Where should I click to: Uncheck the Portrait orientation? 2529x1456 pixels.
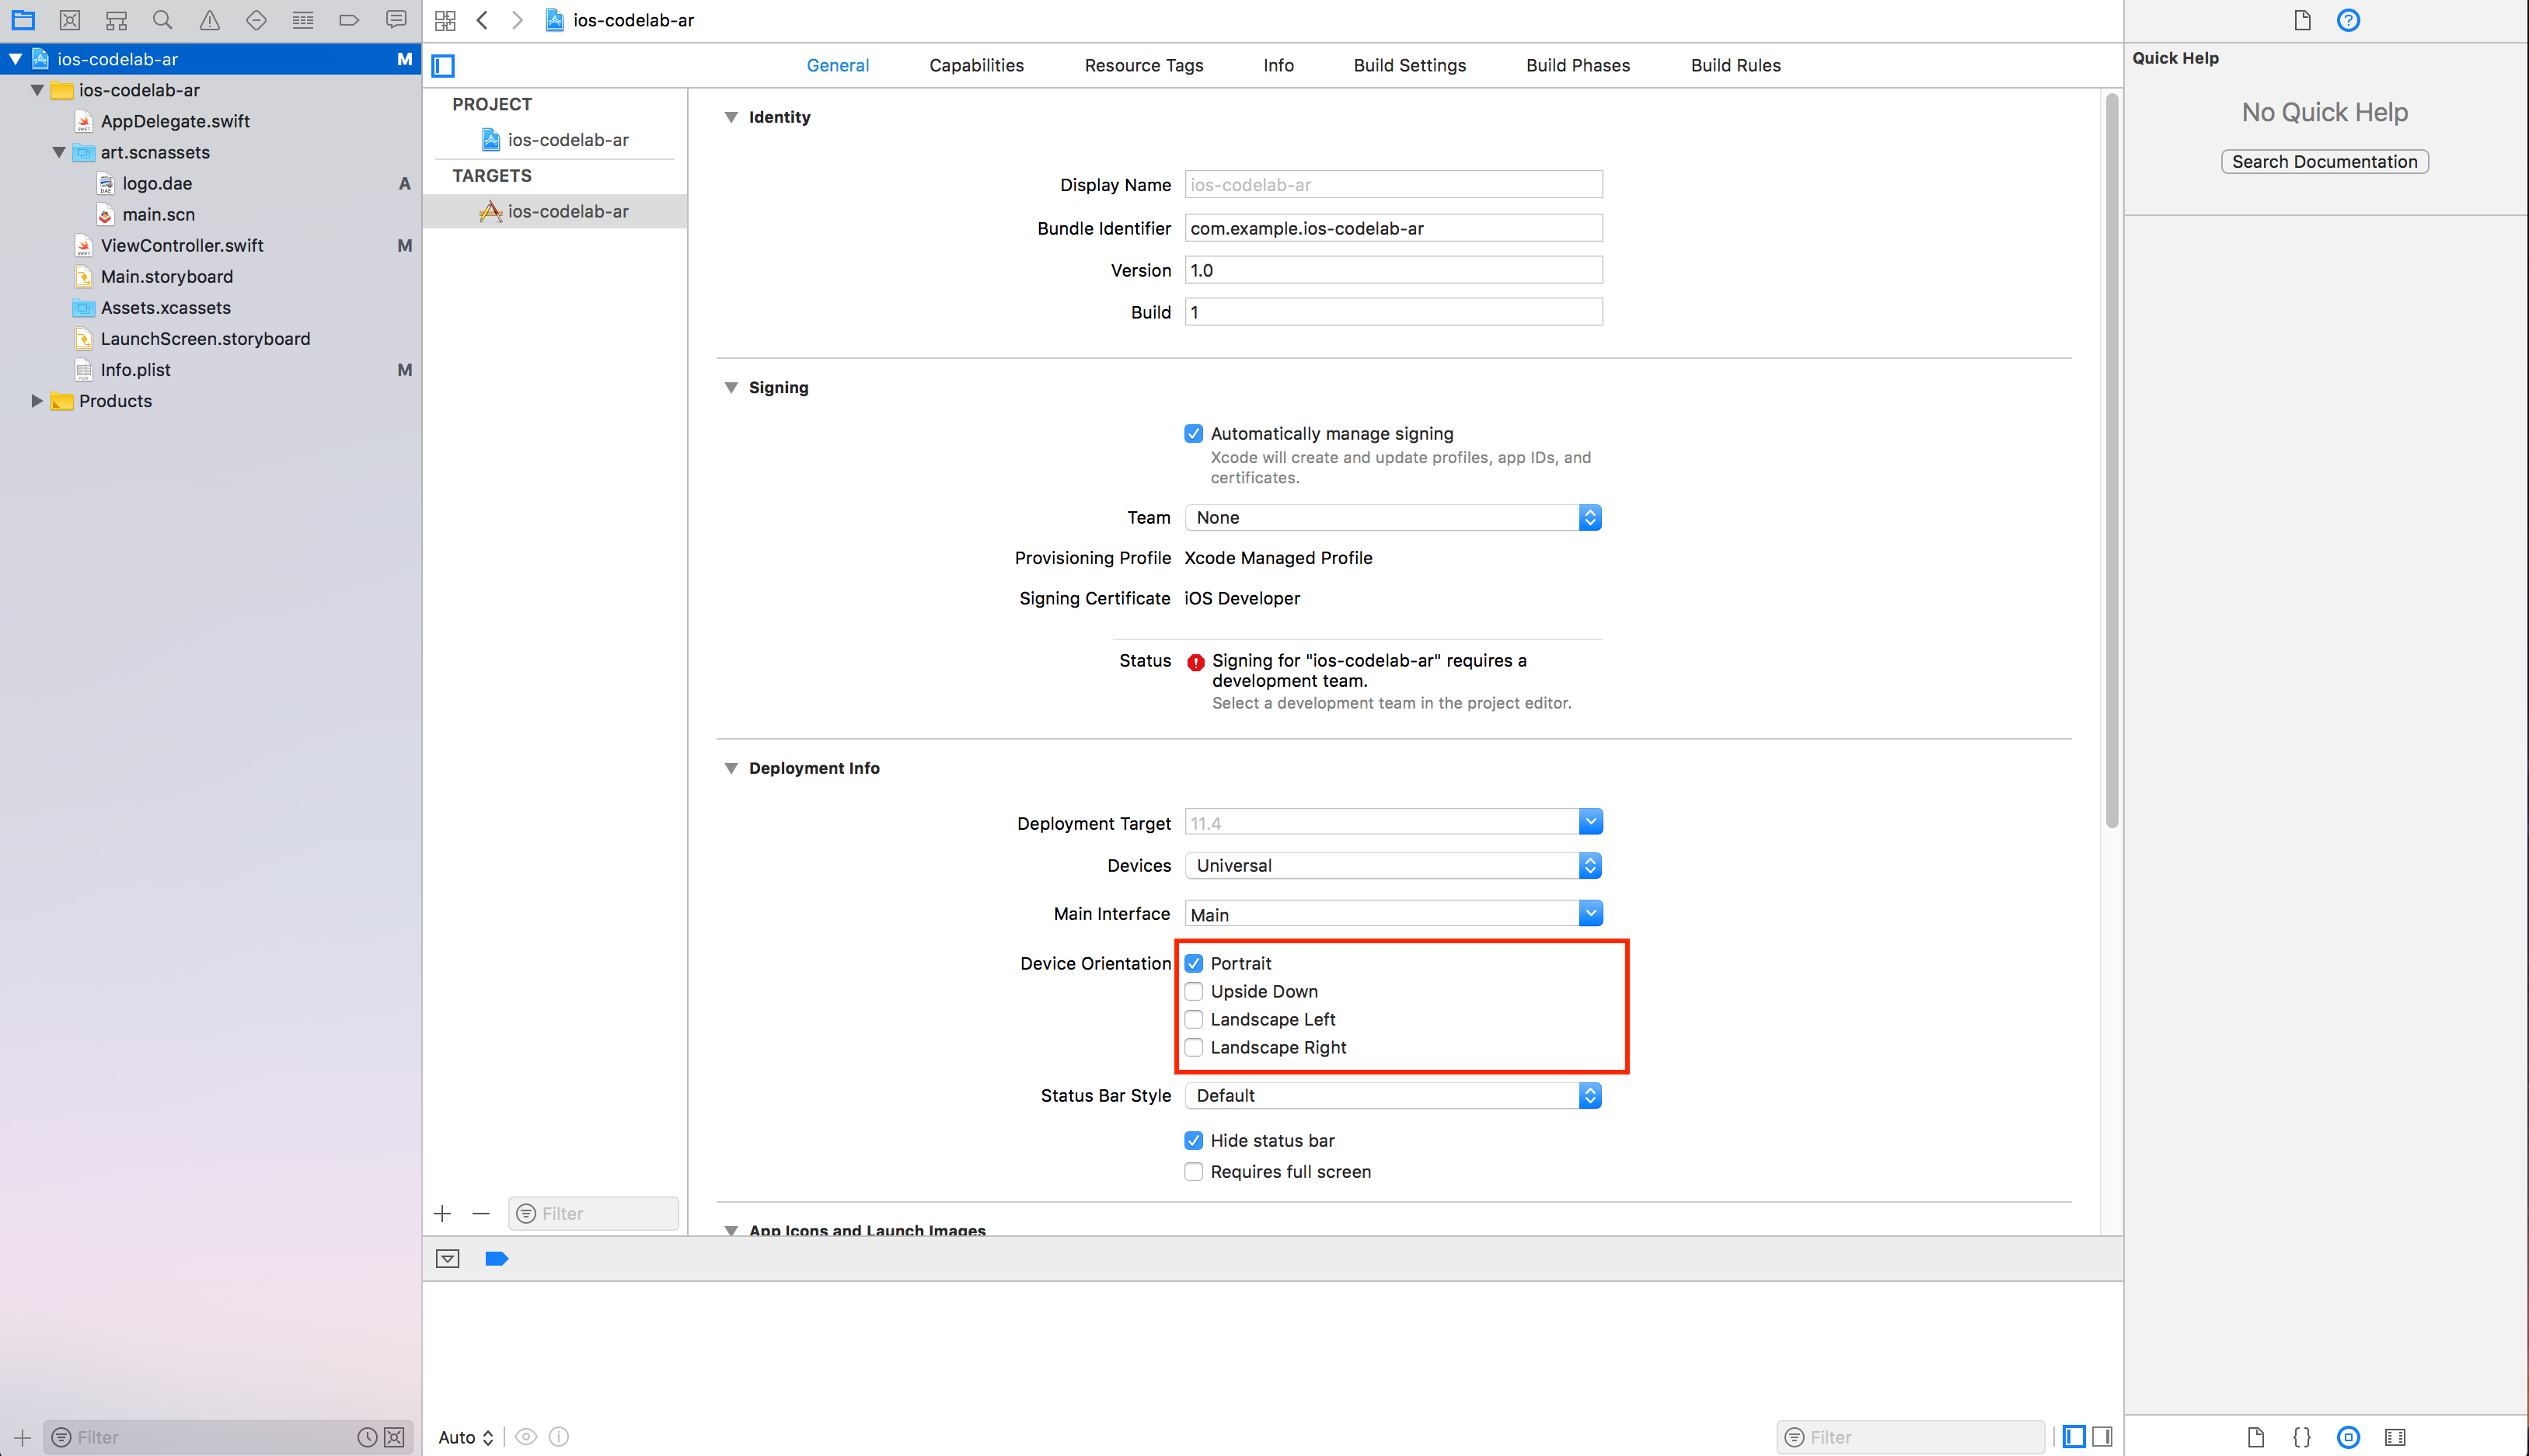tap(1193, 963)
